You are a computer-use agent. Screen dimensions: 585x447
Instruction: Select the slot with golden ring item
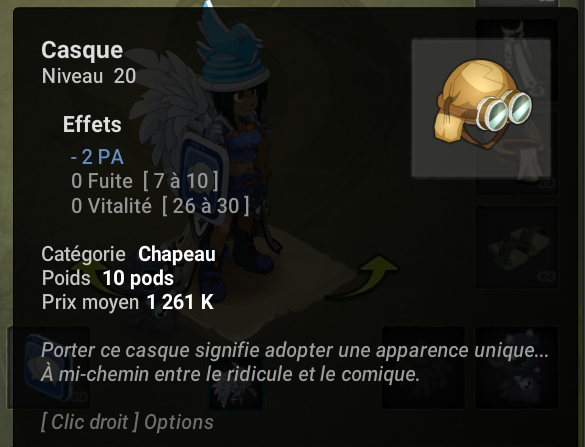[x=517, y=153]
